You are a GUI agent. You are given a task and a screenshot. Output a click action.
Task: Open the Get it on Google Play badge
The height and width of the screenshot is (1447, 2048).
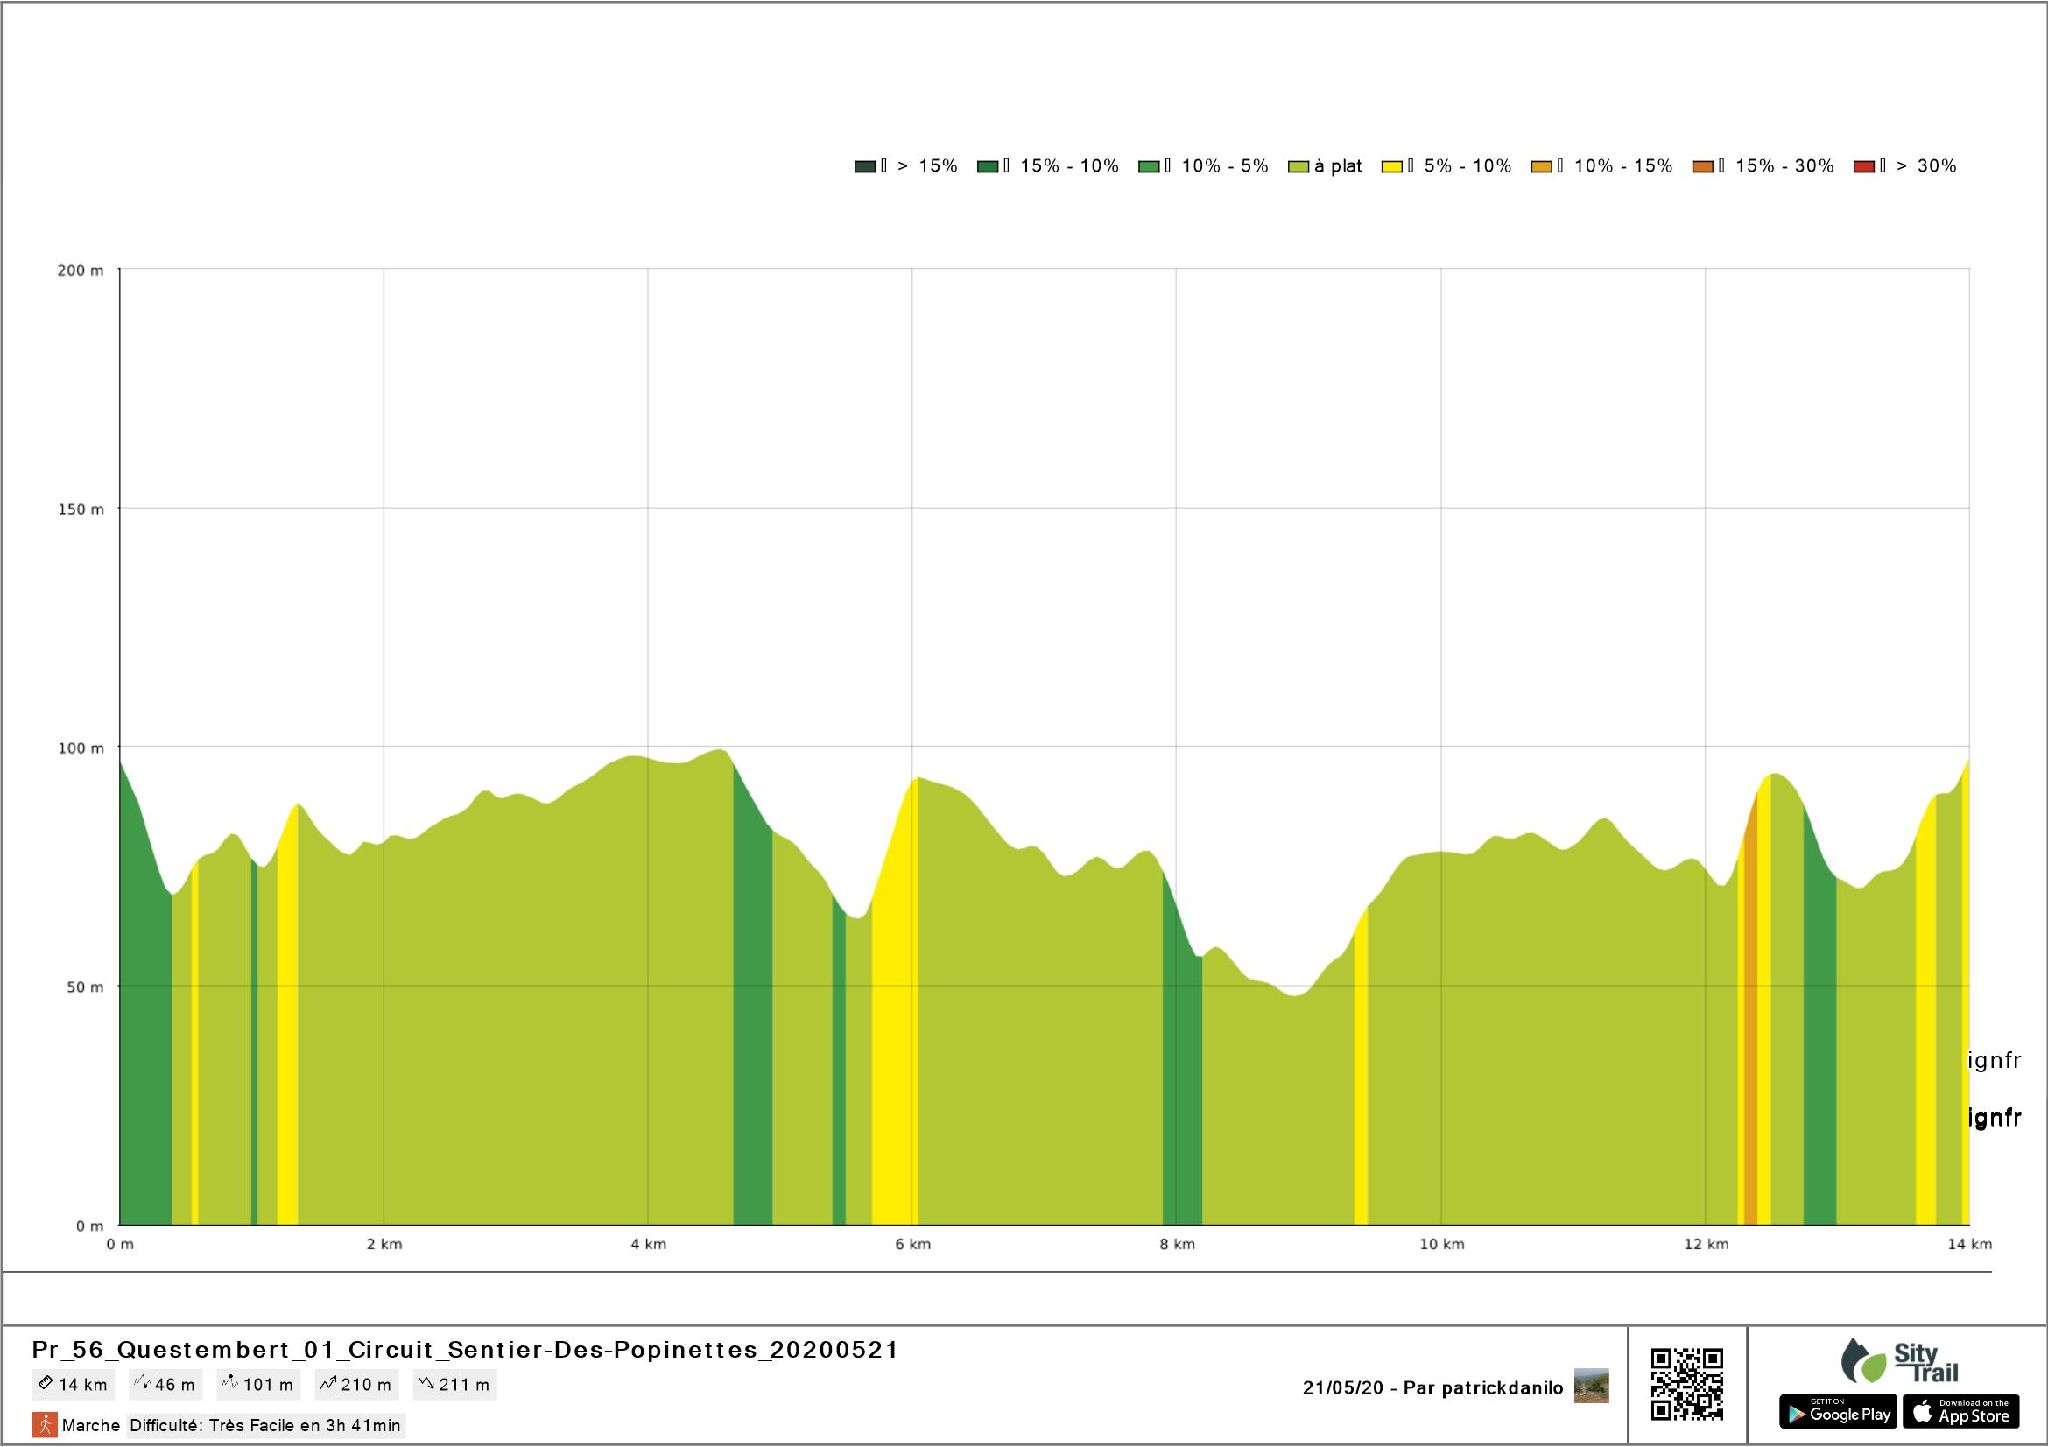tap(1837, 1412)
